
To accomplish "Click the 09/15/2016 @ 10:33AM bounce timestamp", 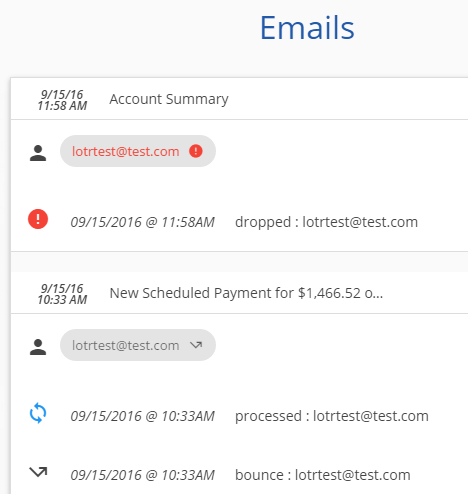I will pos(142,475).
